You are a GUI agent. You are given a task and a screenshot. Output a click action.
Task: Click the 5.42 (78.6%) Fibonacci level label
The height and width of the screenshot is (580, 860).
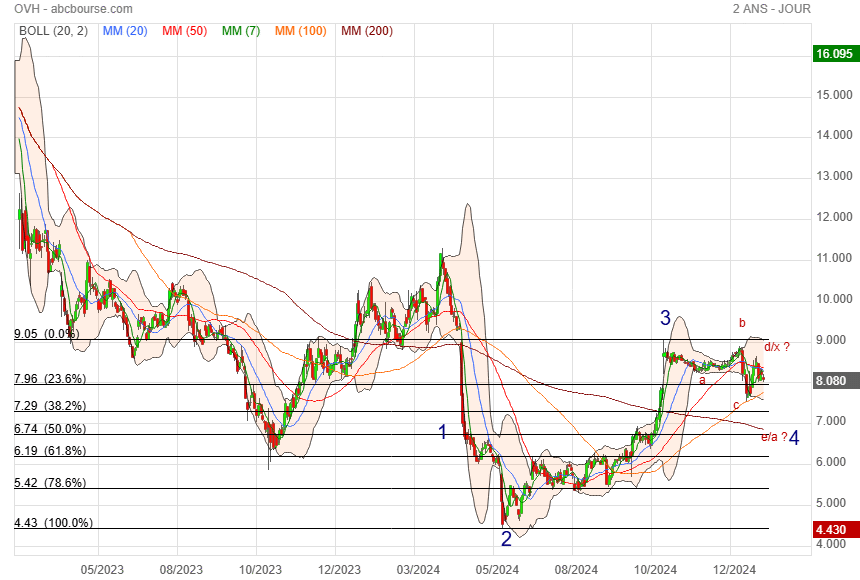click(x=50, y=482)
